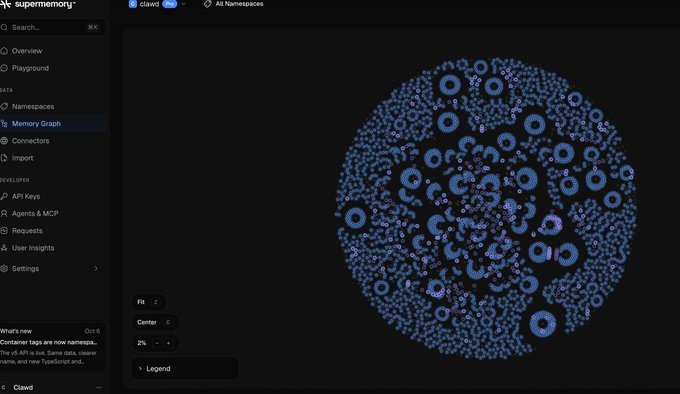This screenshot has height=394, width=680.
Task: Open the What's new announcement card
Action: pos(52,346)
